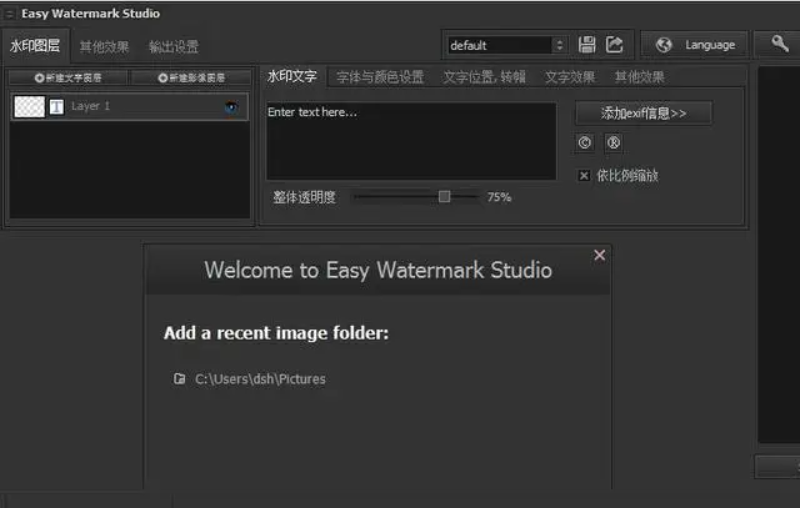Click the 75% opacity value
800x509 pixels.
point(499,197)
